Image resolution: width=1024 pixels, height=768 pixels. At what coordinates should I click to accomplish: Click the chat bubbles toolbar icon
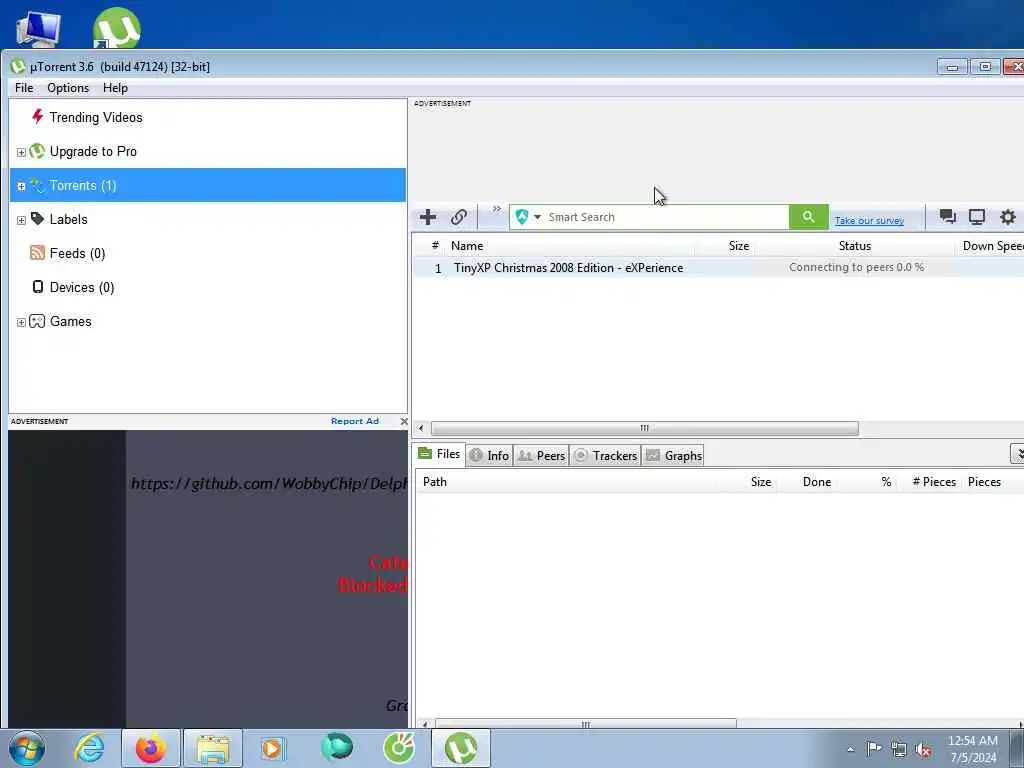pos(948,217)
